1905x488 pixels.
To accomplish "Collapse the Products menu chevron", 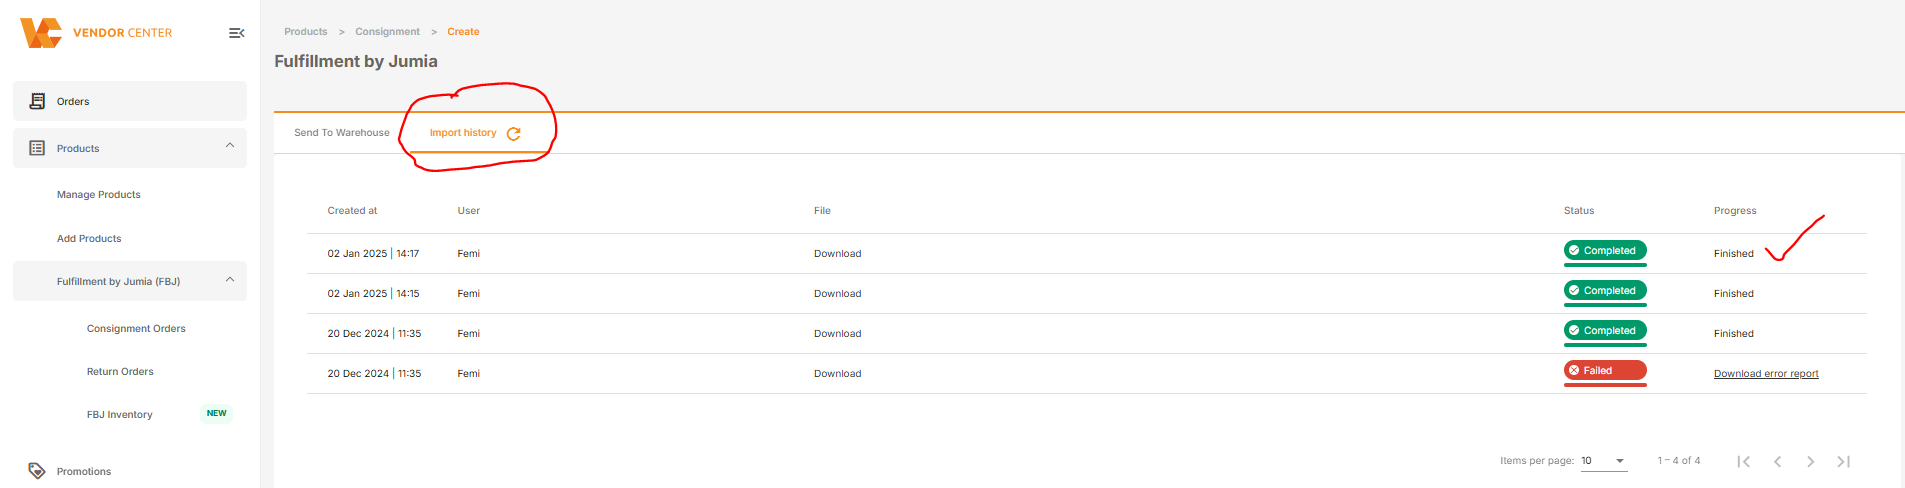I will tap(230, 146).
